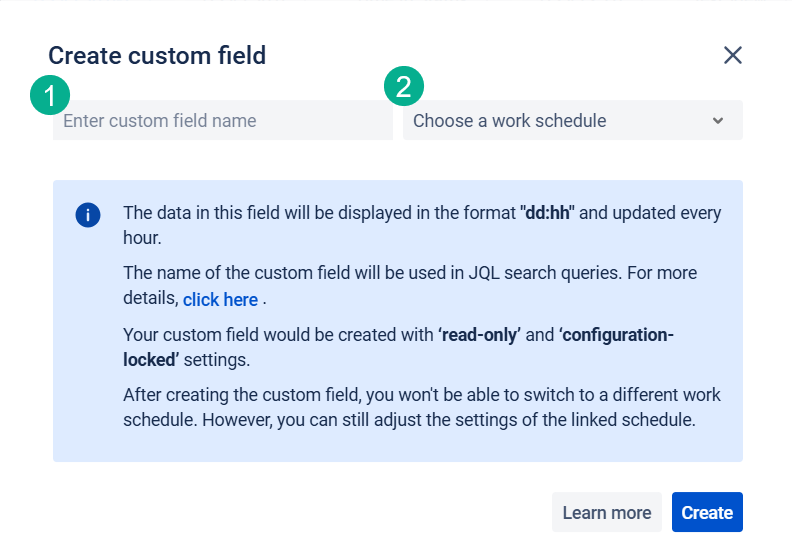Click the green step 1 badge
Image resolution: width=792 pixels, height=559 pixels.
coord(50,95)
